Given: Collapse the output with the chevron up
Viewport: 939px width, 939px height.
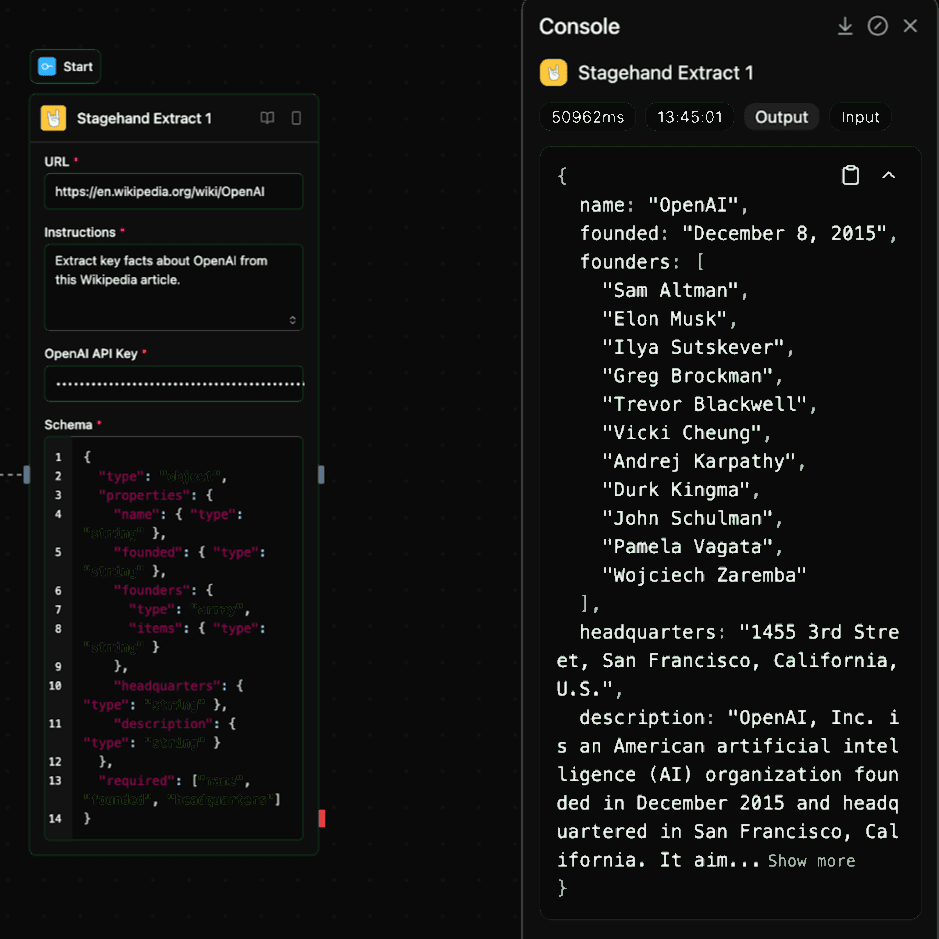Looking at the screenshot, I should 888,176.
